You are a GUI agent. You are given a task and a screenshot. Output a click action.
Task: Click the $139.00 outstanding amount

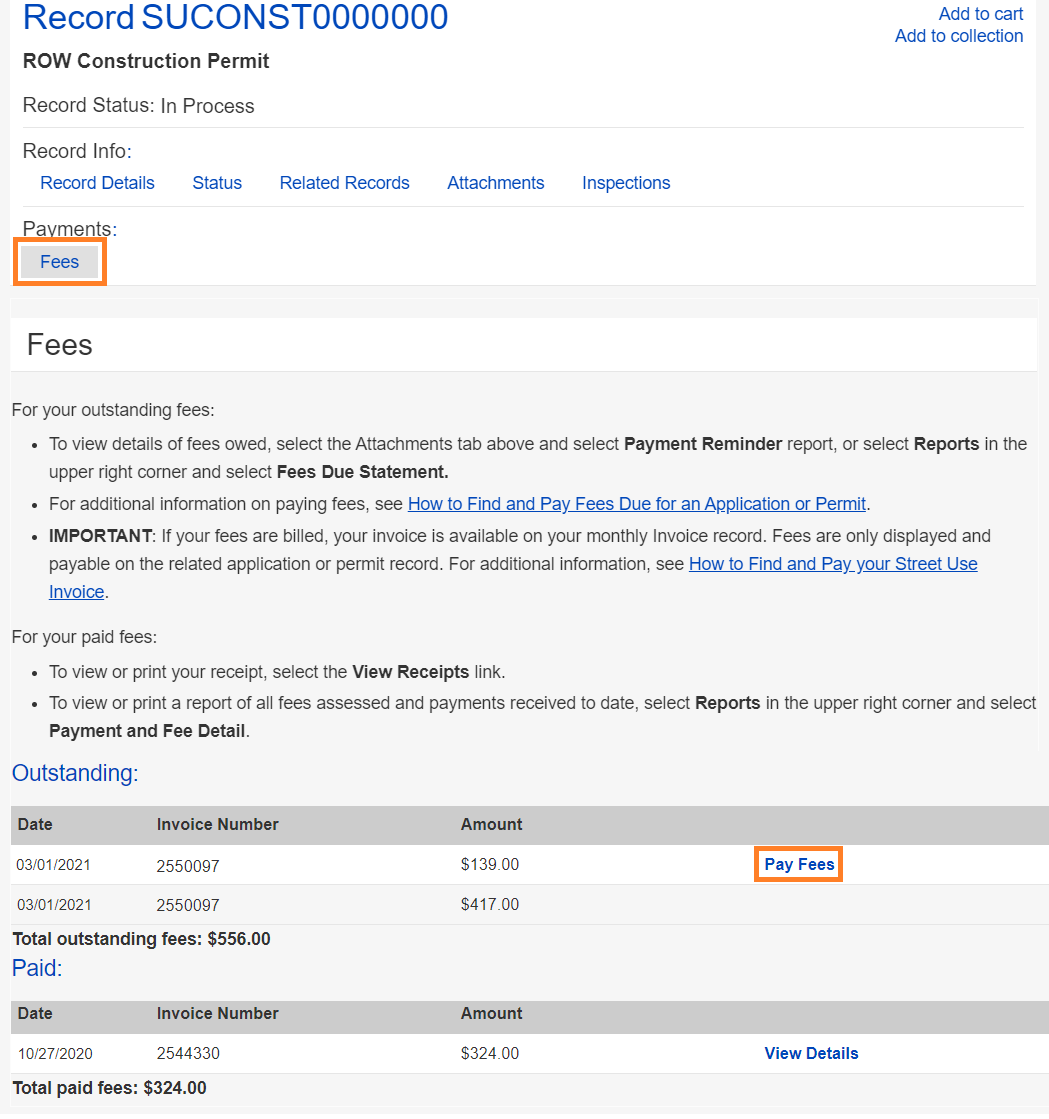(x=489, y=864)
